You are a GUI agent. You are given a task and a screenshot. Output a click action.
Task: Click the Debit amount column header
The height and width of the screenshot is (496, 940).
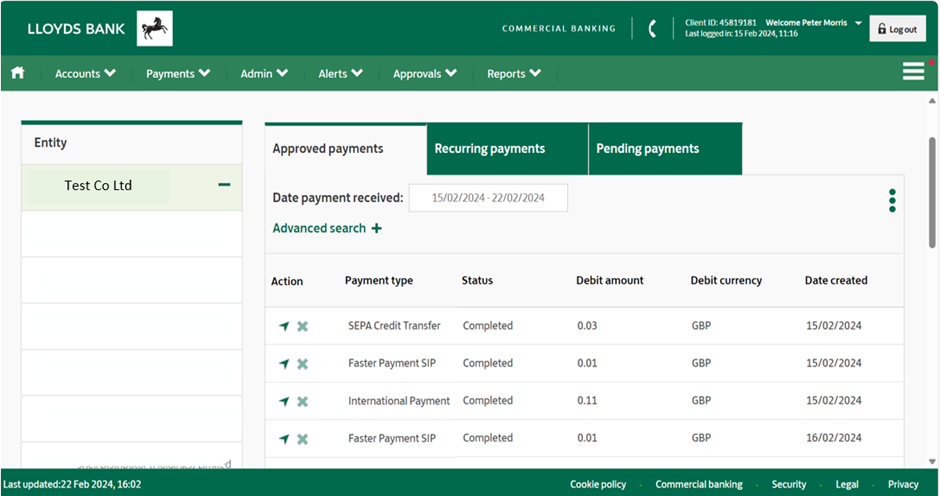[x=610, y=280]
